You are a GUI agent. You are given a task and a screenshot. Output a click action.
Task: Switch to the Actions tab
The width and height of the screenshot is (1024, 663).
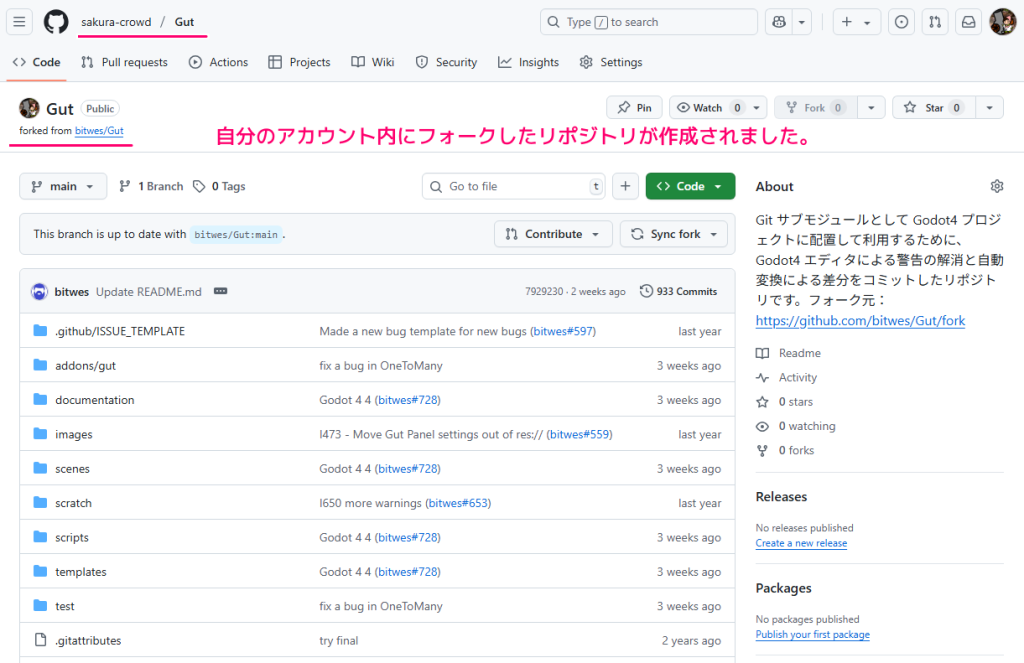click(219, 62)
